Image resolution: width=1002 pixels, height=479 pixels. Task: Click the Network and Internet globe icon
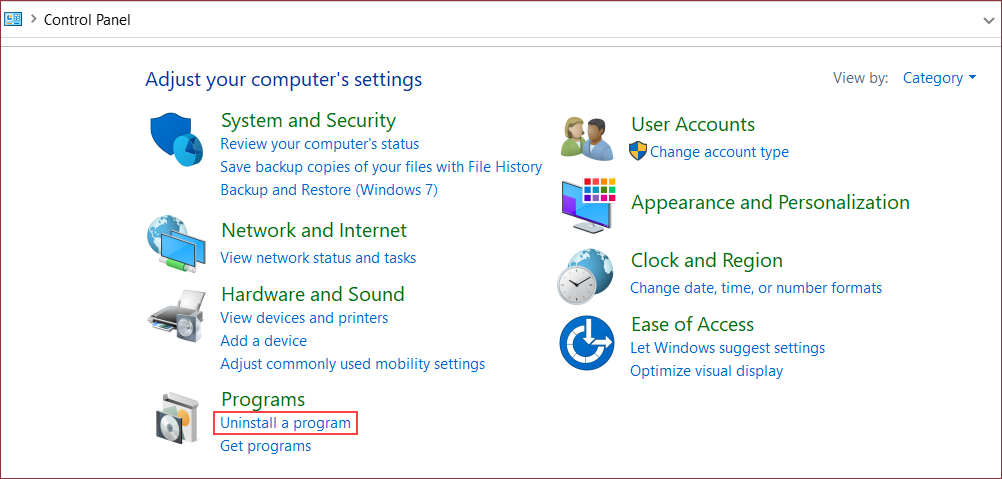pyautogui.click(x=175, y=244)
